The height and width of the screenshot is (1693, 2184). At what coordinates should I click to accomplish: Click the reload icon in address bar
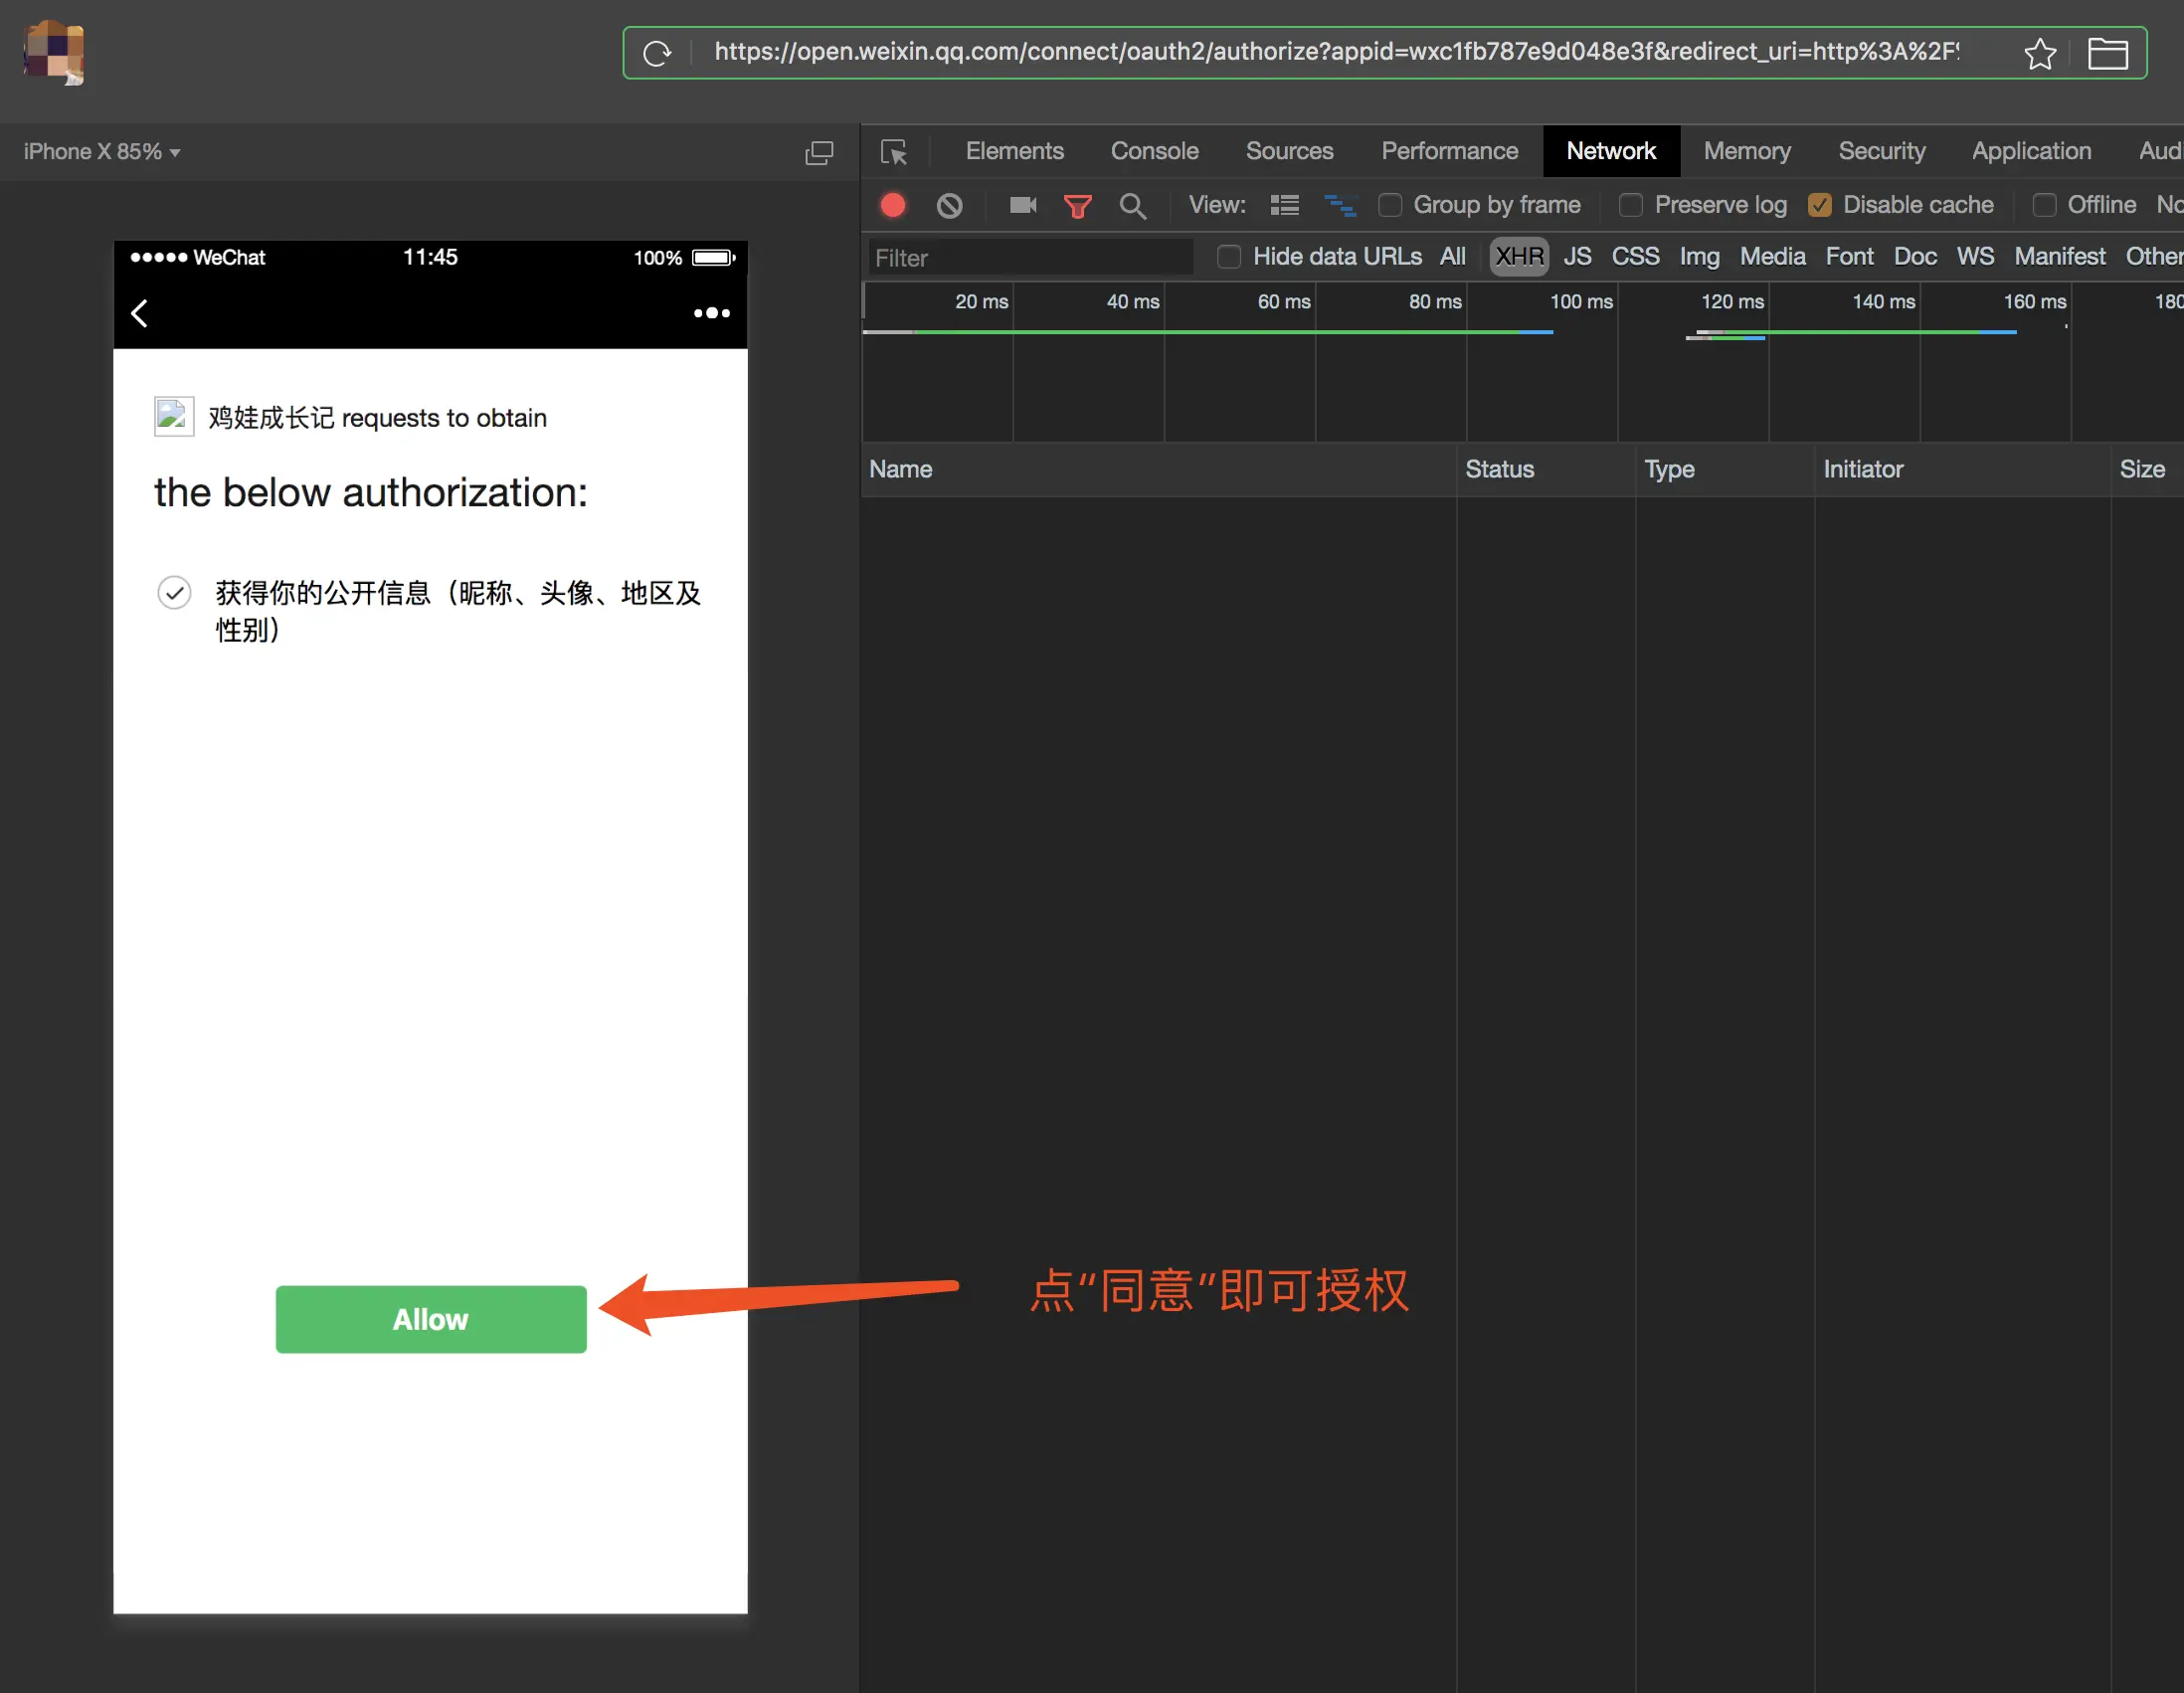pyautogui.click(x=657, y=53)
